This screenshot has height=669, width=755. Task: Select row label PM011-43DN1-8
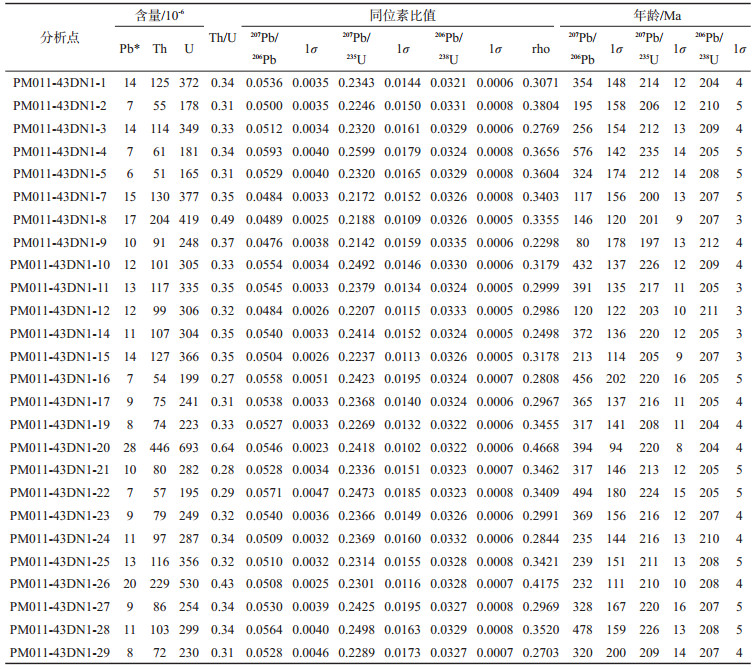pos(59,220)
